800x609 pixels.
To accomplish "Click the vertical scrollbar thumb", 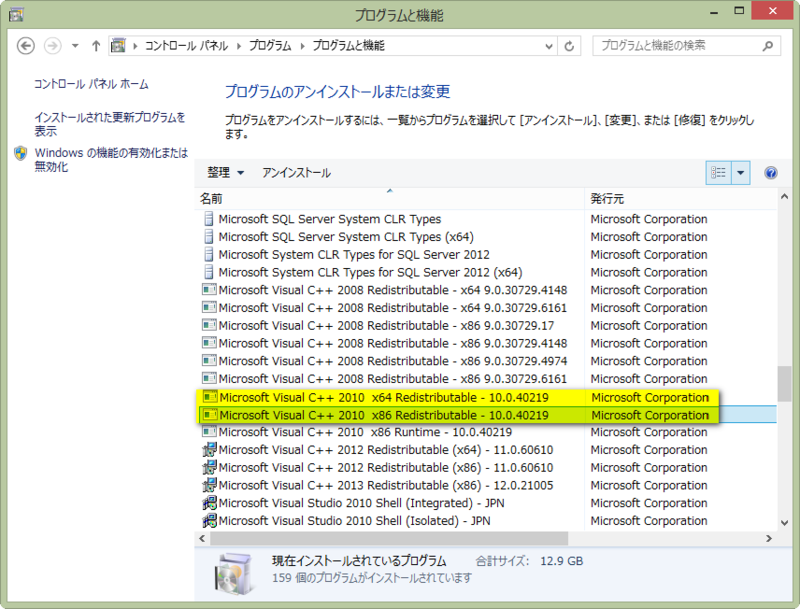I will (x=785, y=384).
